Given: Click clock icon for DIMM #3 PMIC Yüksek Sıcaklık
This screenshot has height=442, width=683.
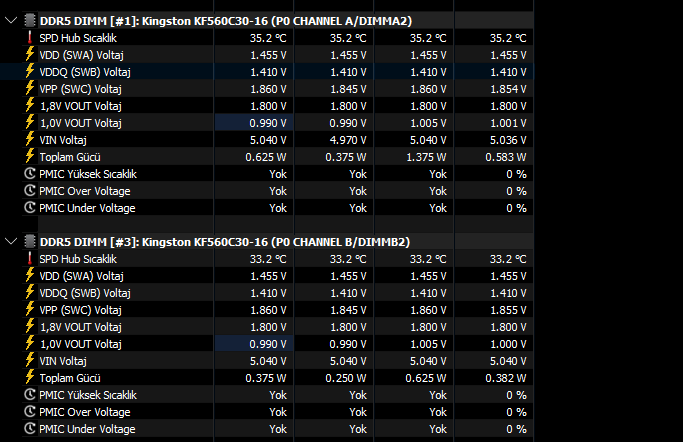Looking at the screenshot, I should point(30,394).
